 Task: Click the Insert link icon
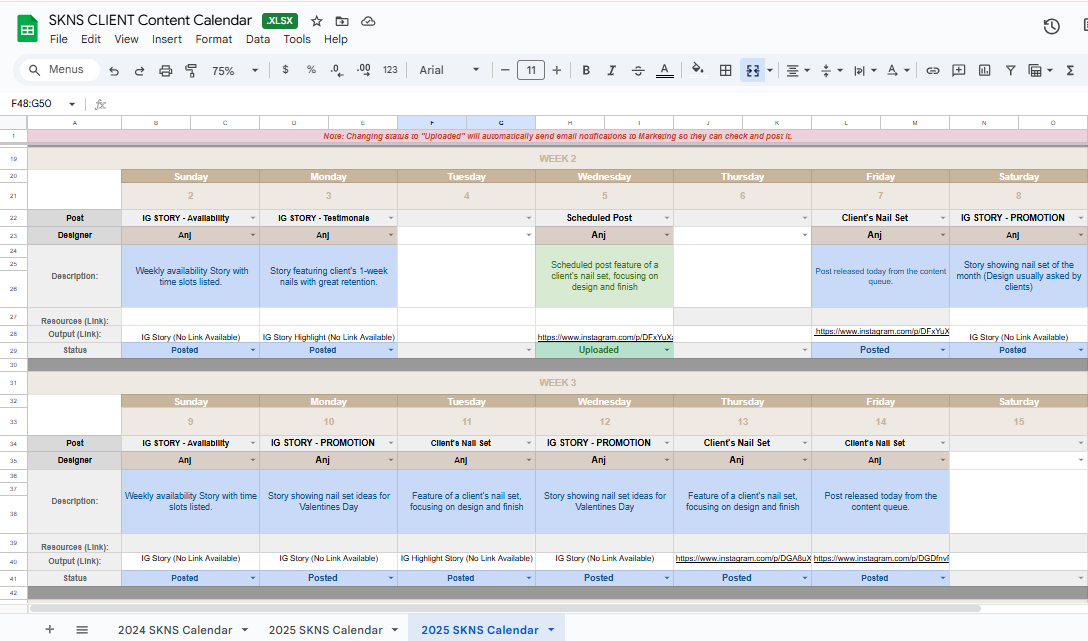click(x=933, y=71)
